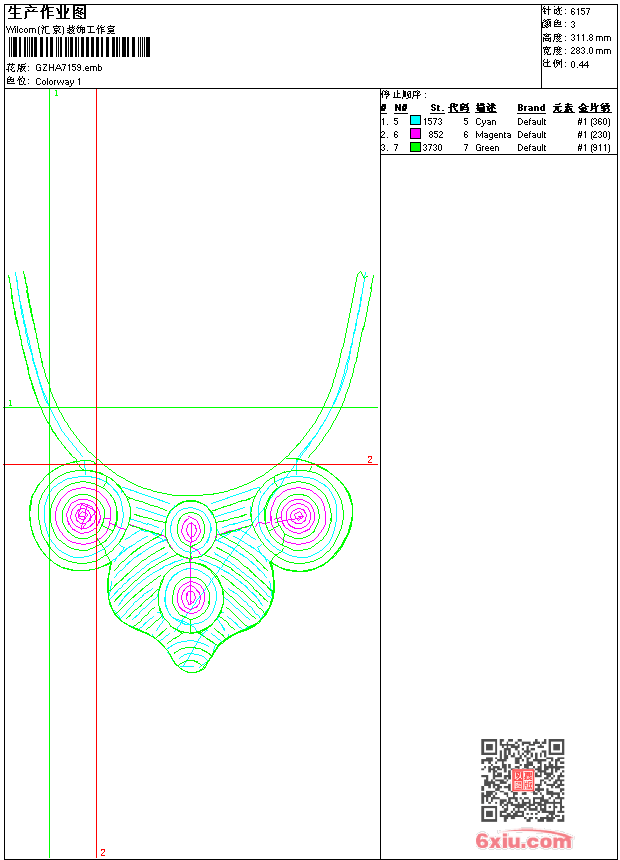Click the green color swatch in the thread list
Viewport: 620px width, 860px height.
[415, 147]
